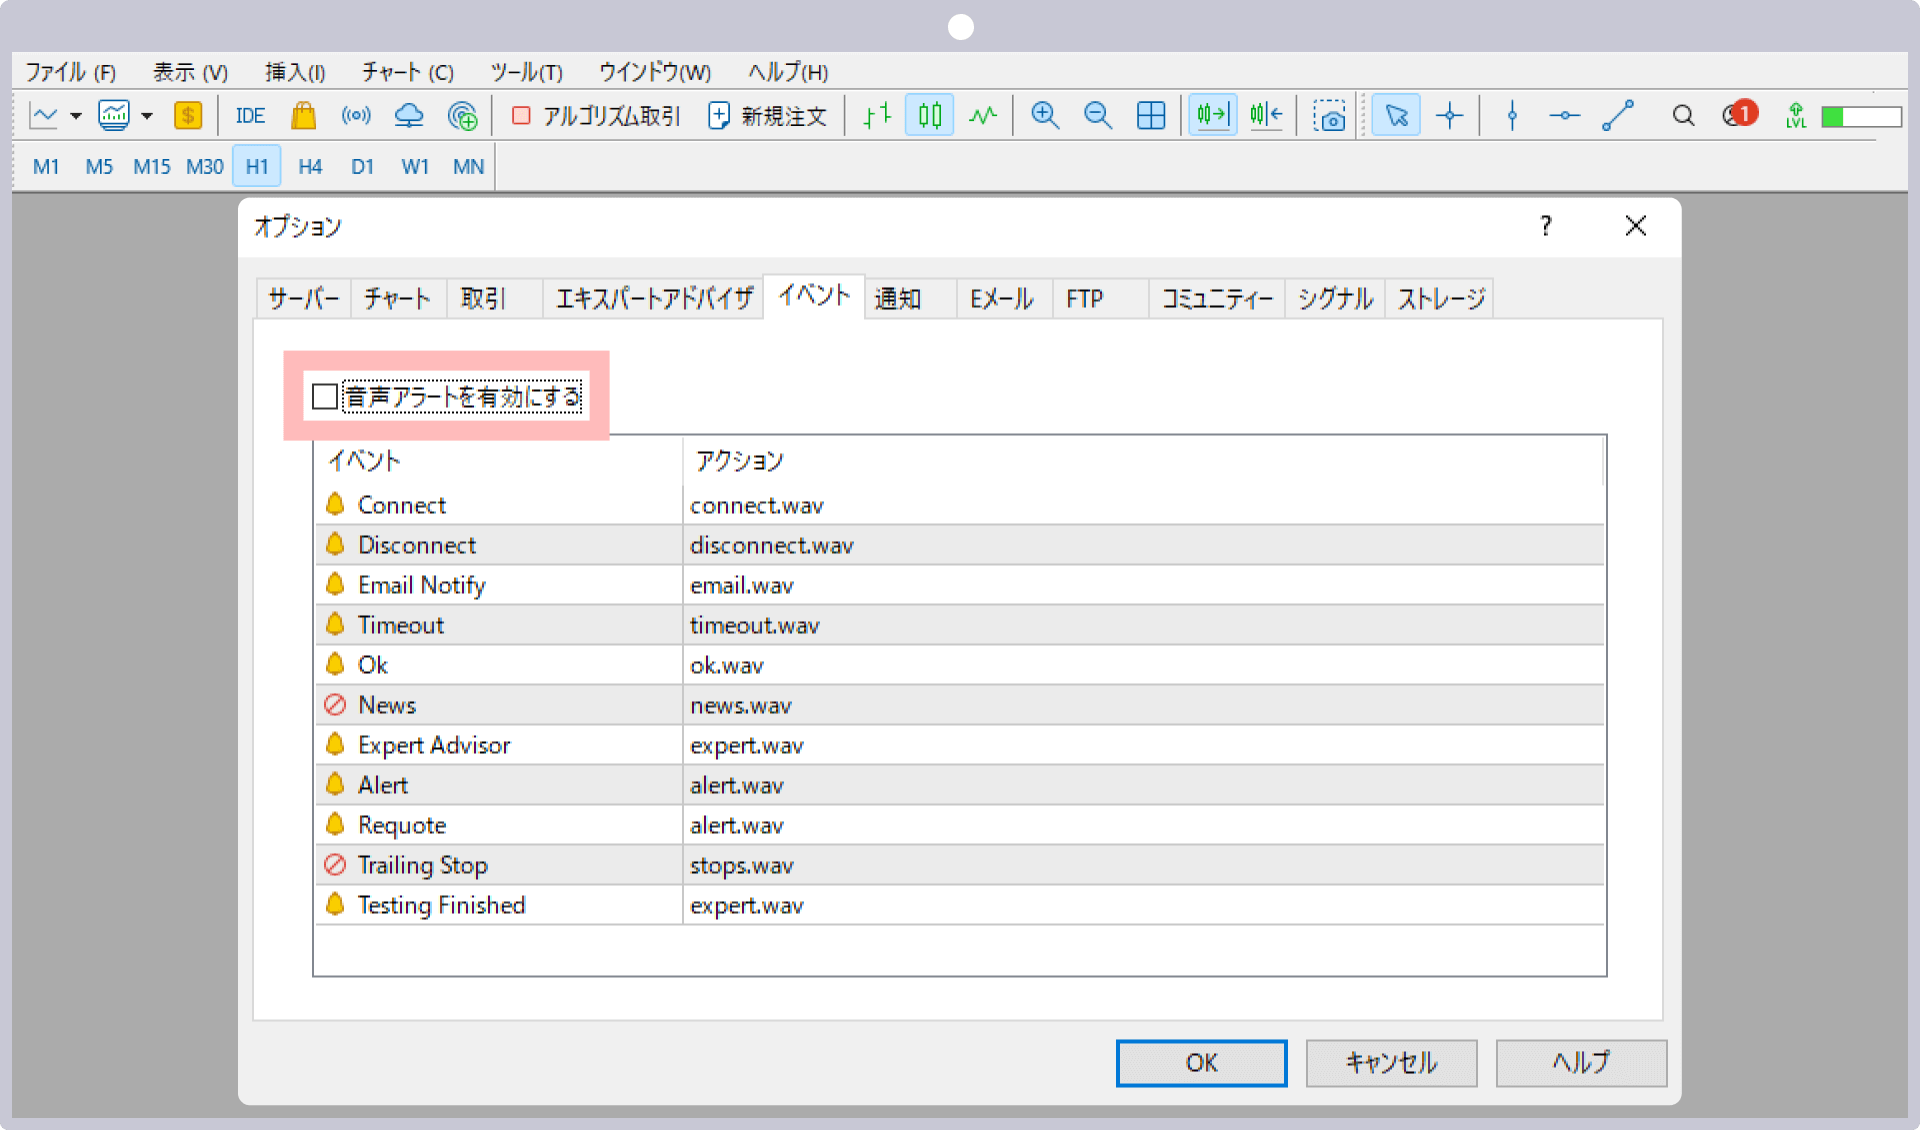This screenshot has height=1130, width=1920.
Task: Switch to bar chart icon
Action: (x=877, y=116)
